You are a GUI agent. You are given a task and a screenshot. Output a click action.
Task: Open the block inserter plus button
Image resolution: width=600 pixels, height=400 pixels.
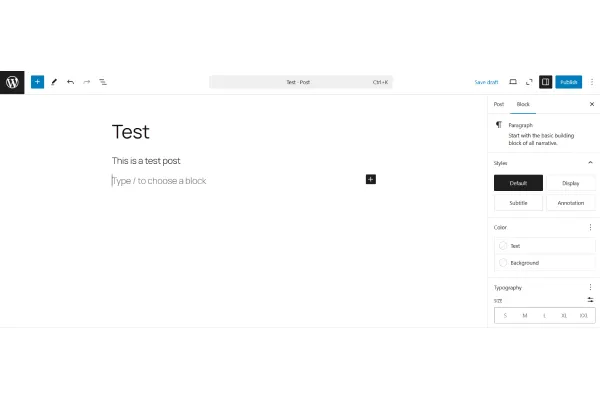(x=37, y=82)
